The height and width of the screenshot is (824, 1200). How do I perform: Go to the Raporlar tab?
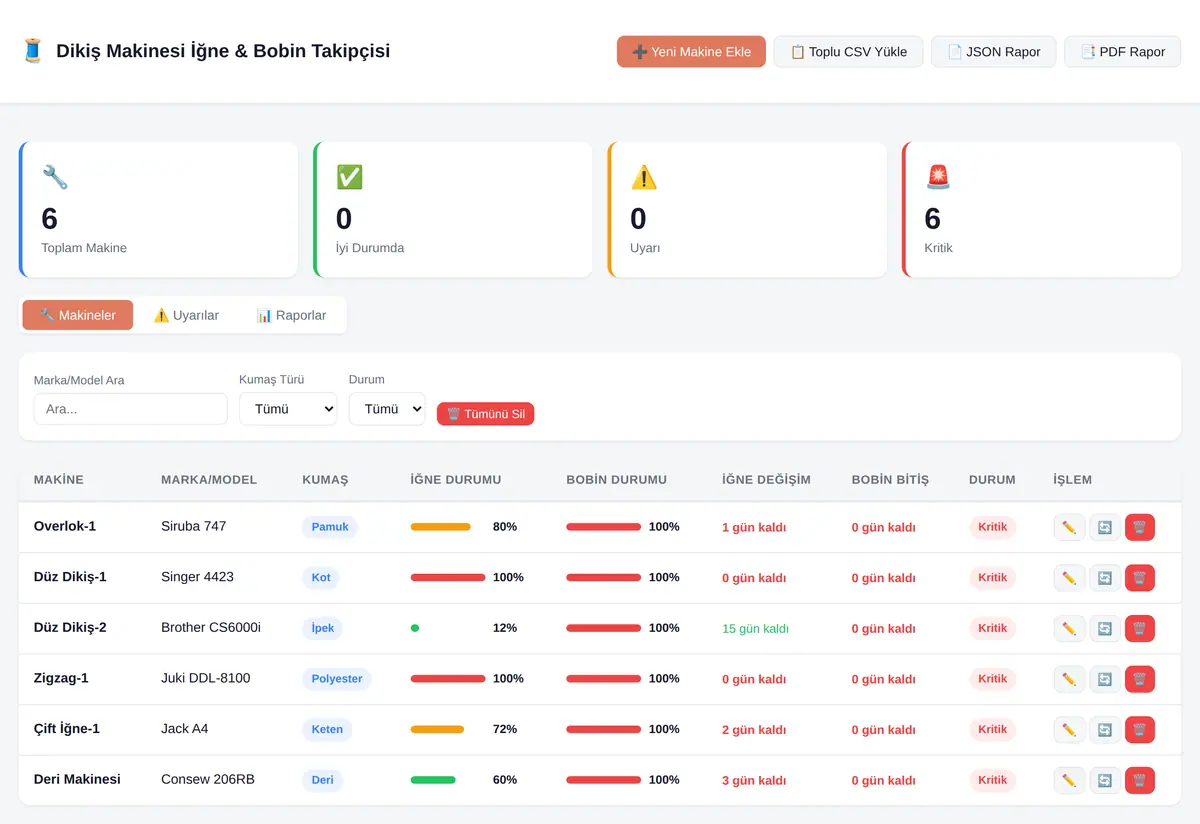[x=291, y=315]
